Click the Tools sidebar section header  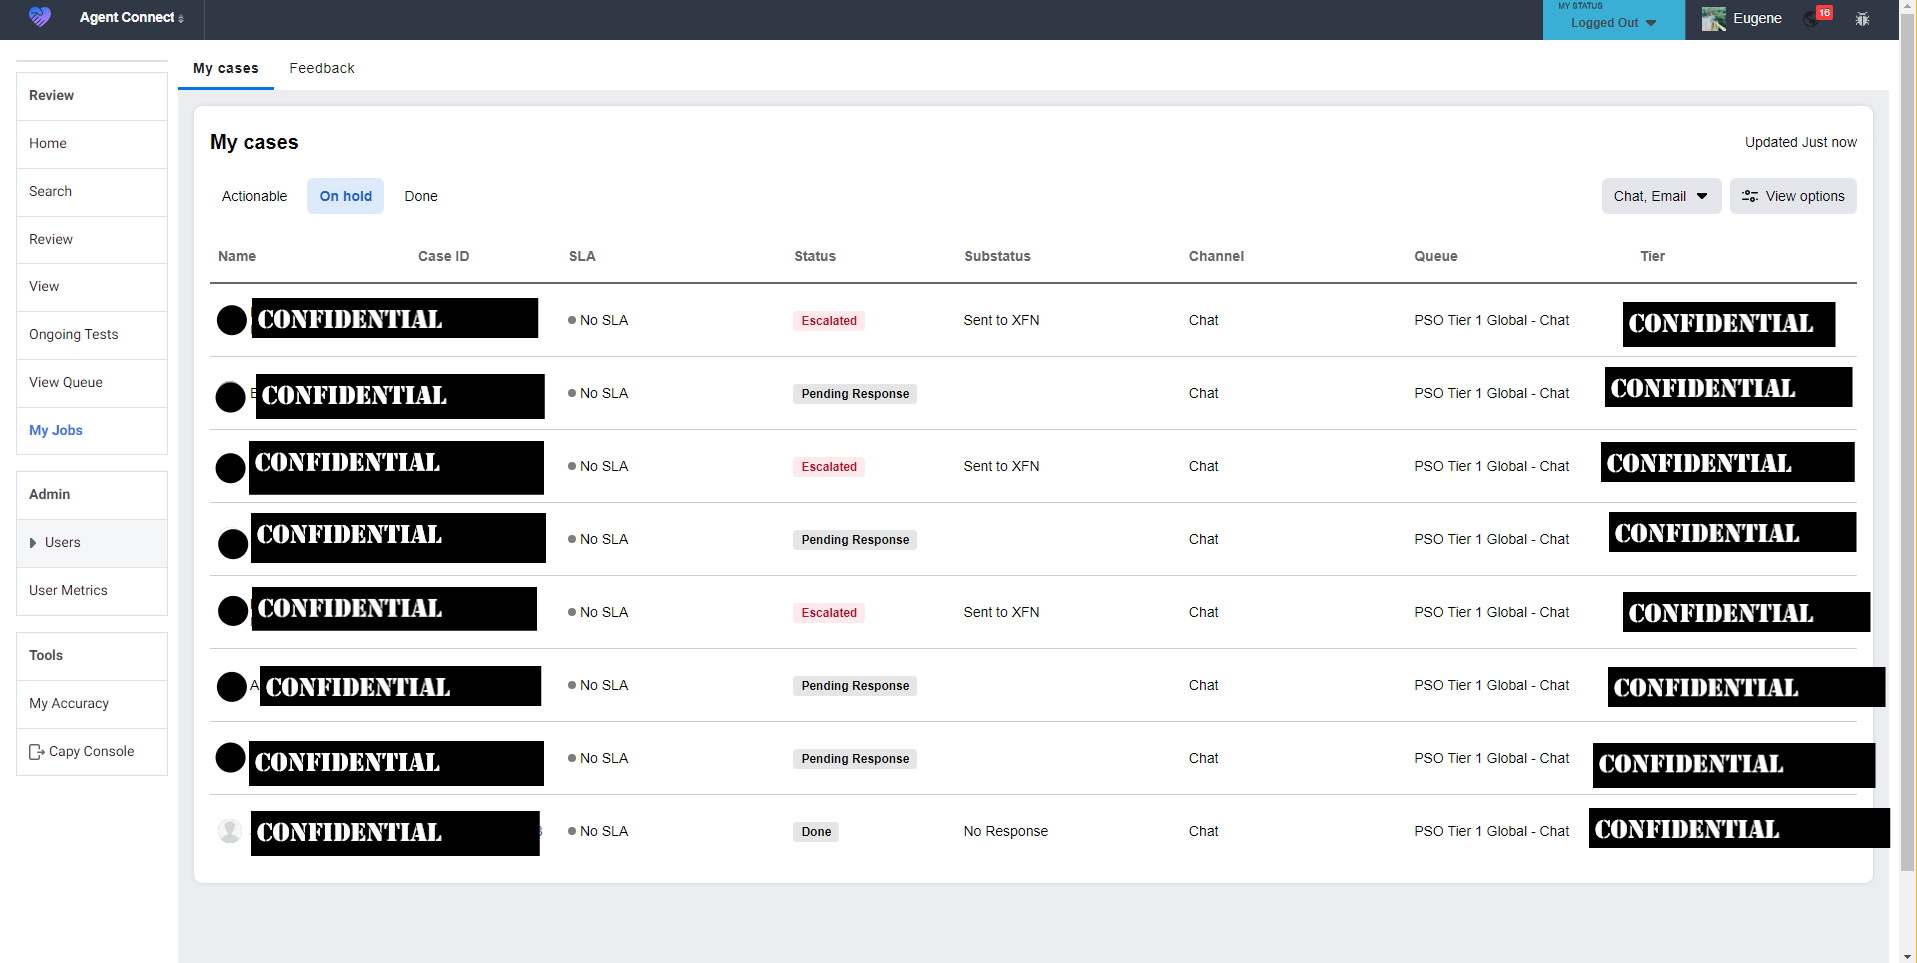[x=92, y=655]
